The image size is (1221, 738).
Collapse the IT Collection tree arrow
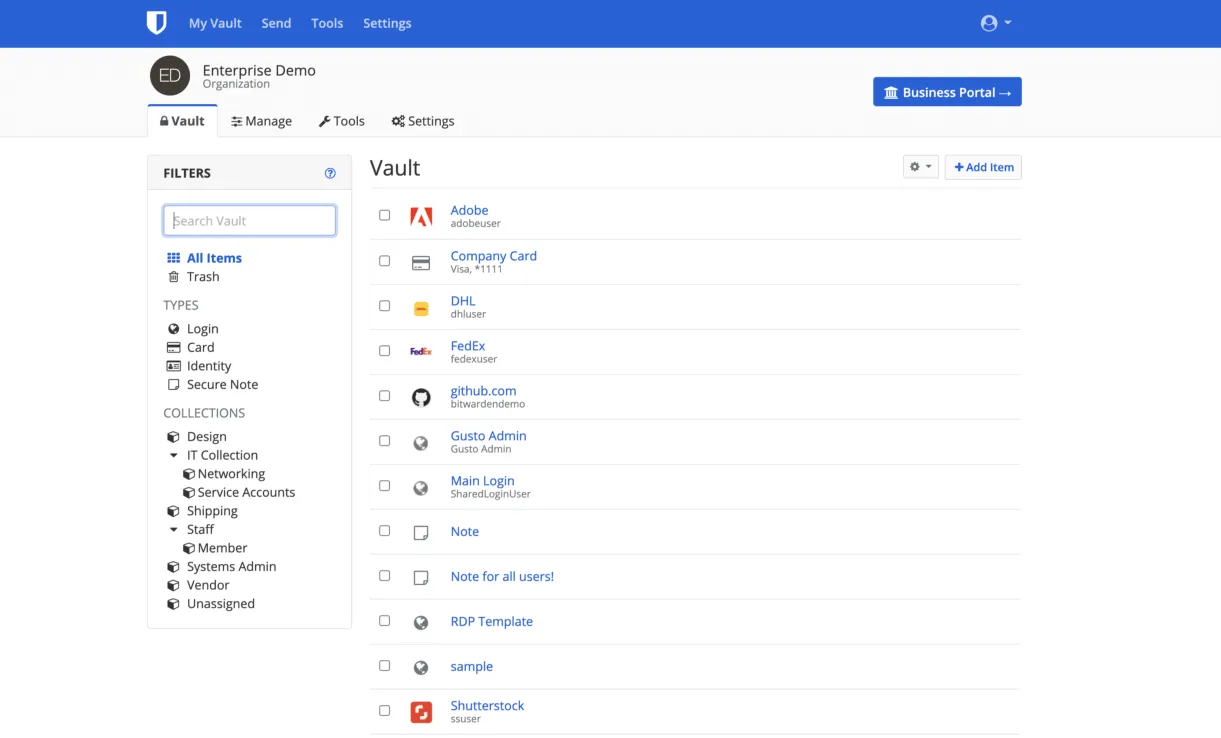coord(173,456)
